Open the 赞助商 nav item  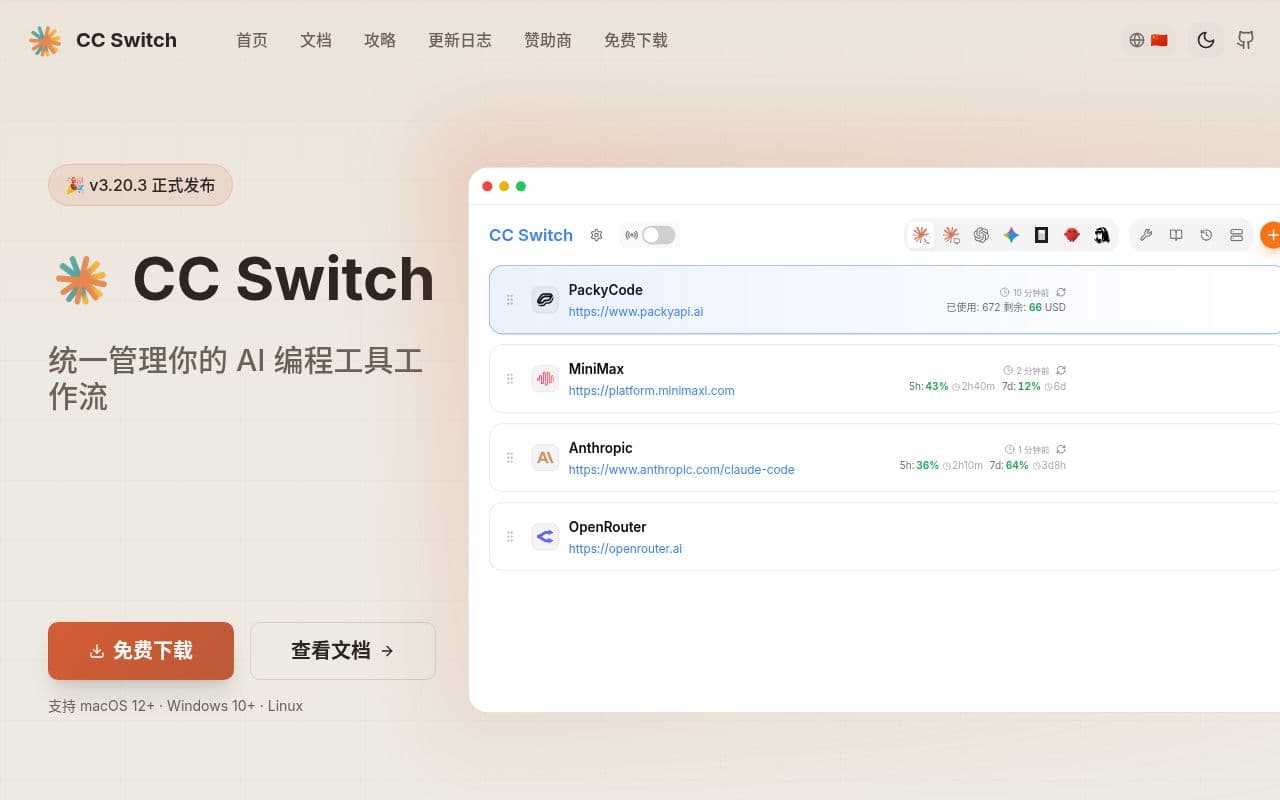pos(548,40)
